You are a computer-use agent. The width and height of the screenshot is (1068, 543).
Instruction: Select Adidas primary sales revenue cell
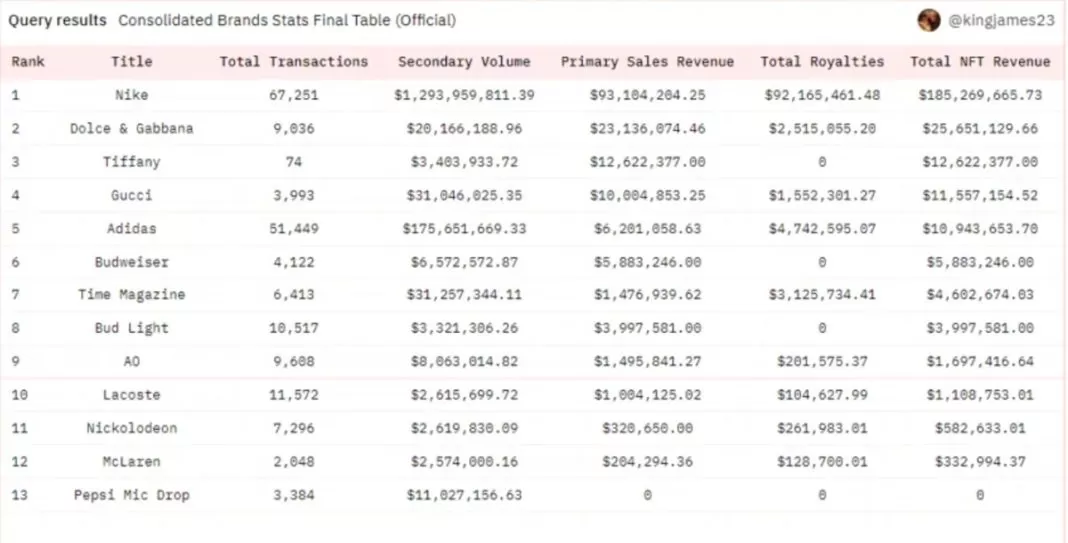647,229
